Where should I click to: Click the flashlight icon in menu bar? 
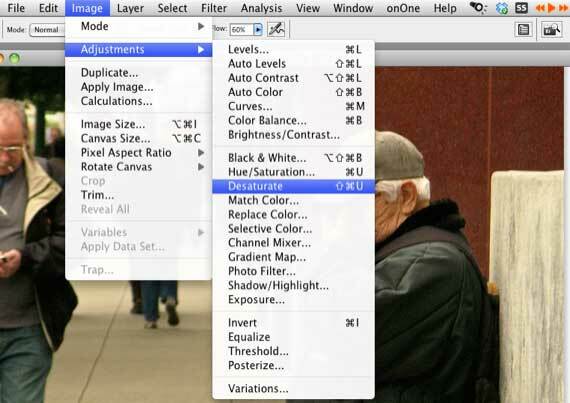pyautogui.click(x=478, y=8)
